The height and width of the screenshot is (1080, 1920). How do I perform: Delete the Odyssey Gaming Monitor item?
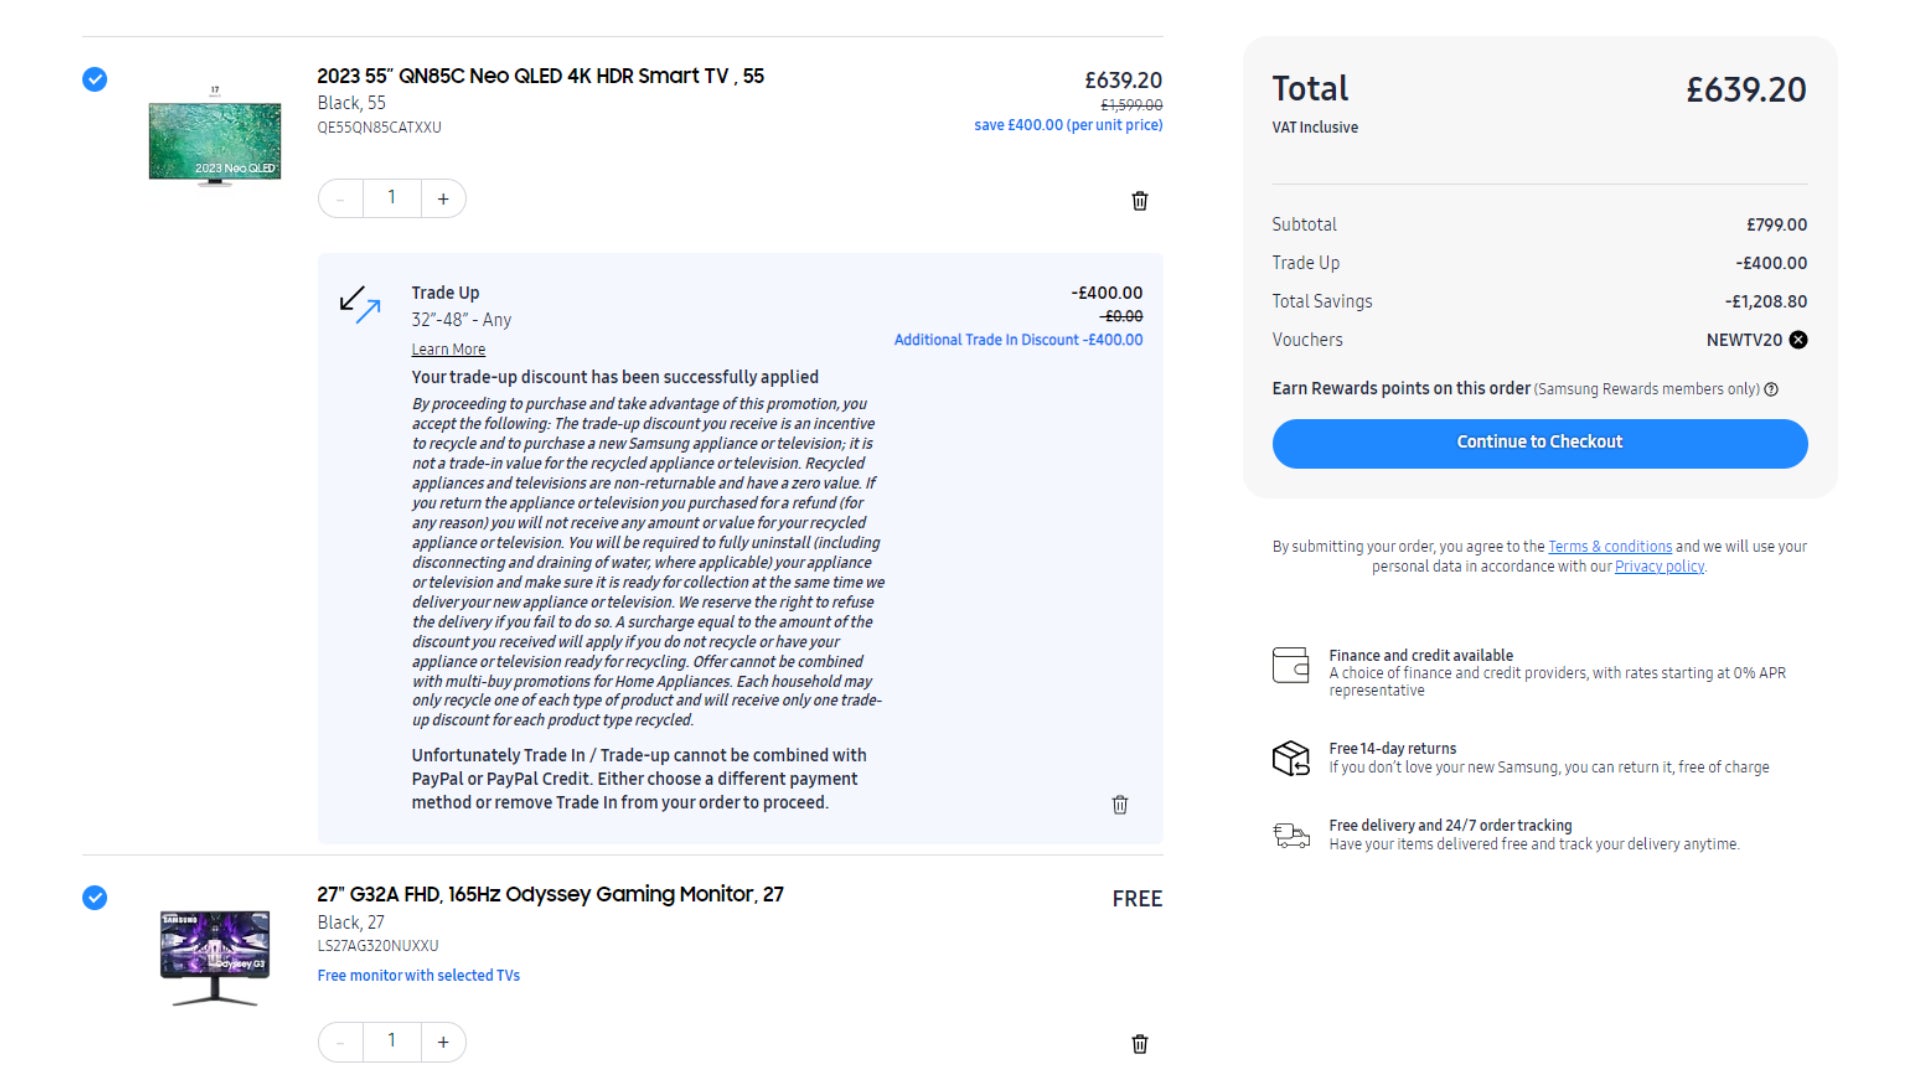click(1139, 1044)
